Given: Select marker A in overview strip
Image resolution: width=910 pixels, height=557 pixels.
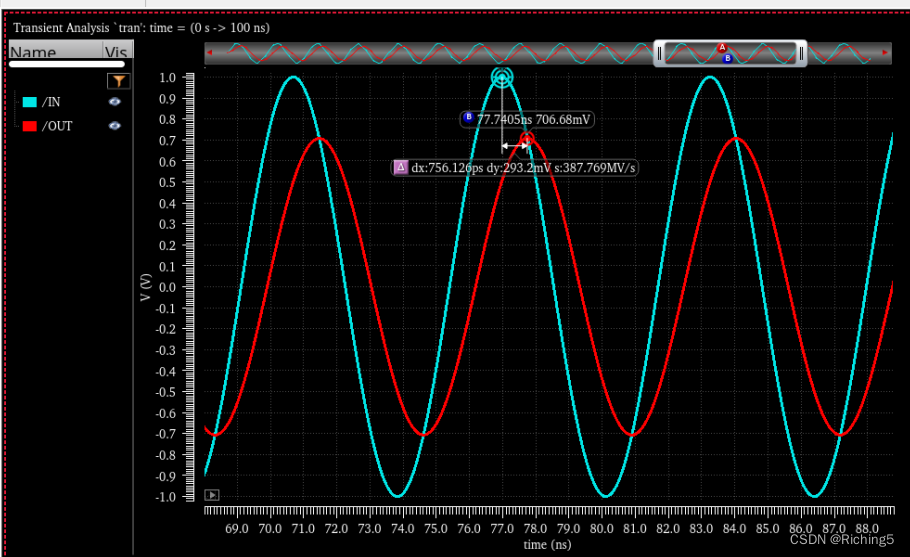Looking at the screenshot, I should point(722,48).
